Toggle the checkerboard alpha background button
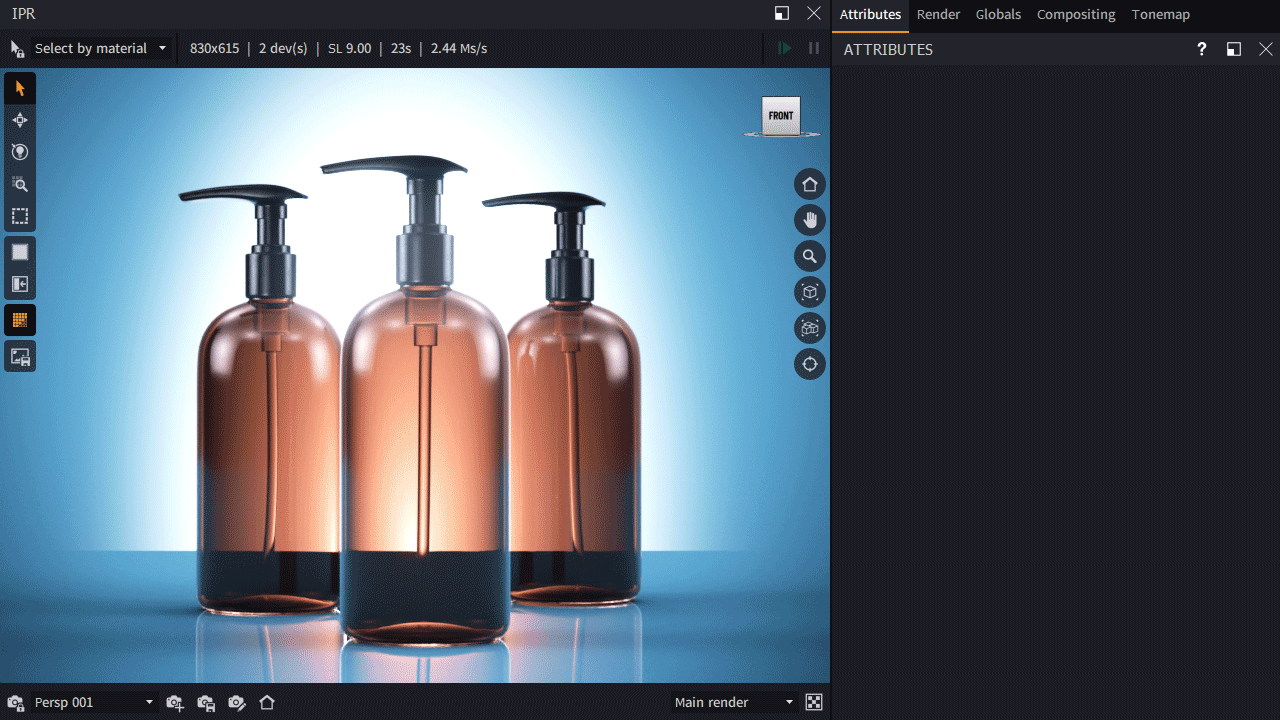Screen dimensions: 1280x720 click(x=814, y=702)
